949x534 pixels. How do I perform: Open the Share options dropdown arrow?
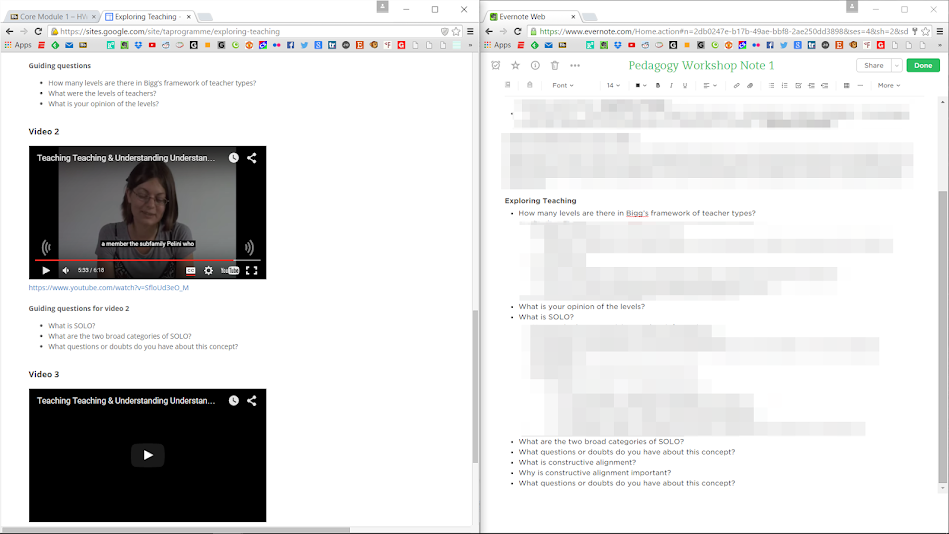click(896, 65)
